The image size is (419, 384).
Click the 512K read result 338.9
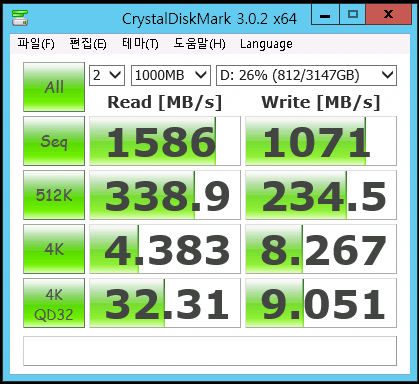165,195
